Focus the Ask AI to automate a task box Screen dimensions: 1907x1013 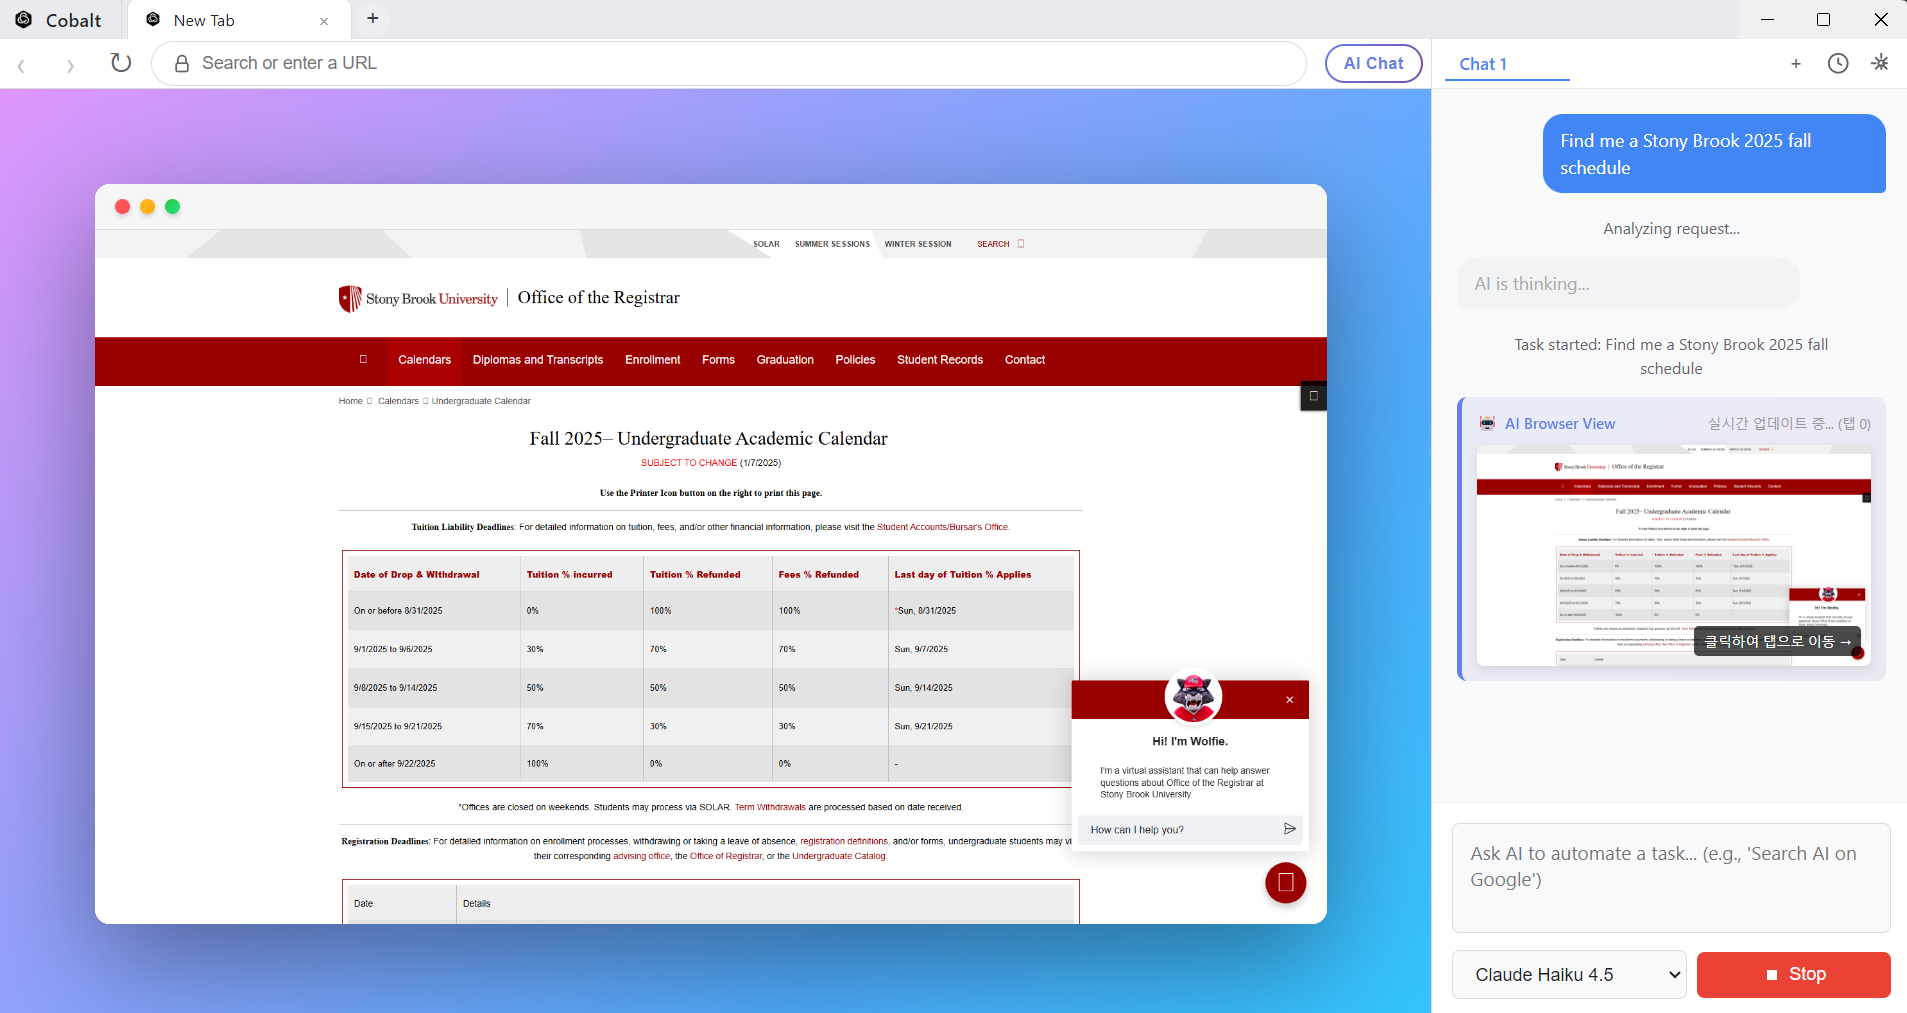pyautogui.click(x=1671, y=877)
